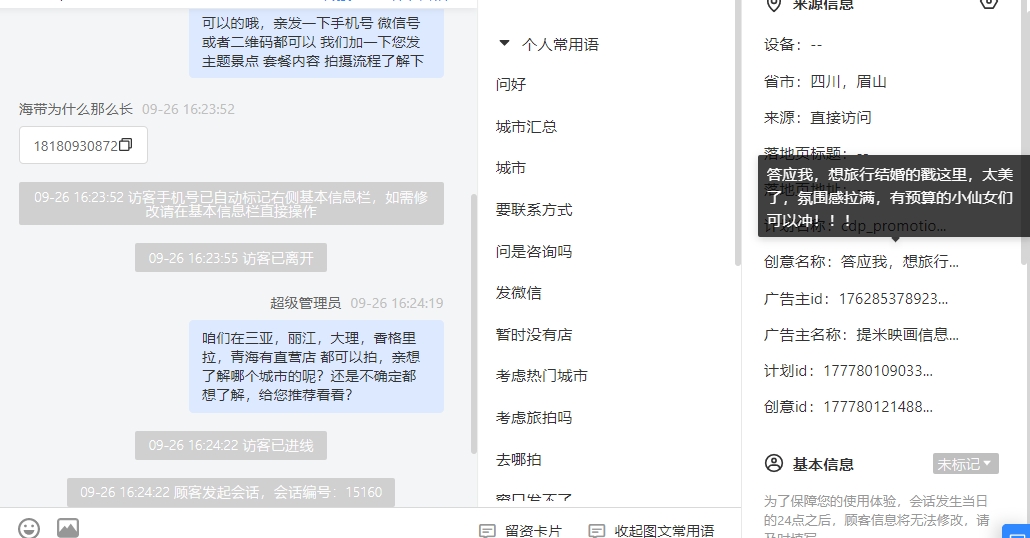
Task: Select the 要联系方式 quick phrase
Action: coord(534,210)
